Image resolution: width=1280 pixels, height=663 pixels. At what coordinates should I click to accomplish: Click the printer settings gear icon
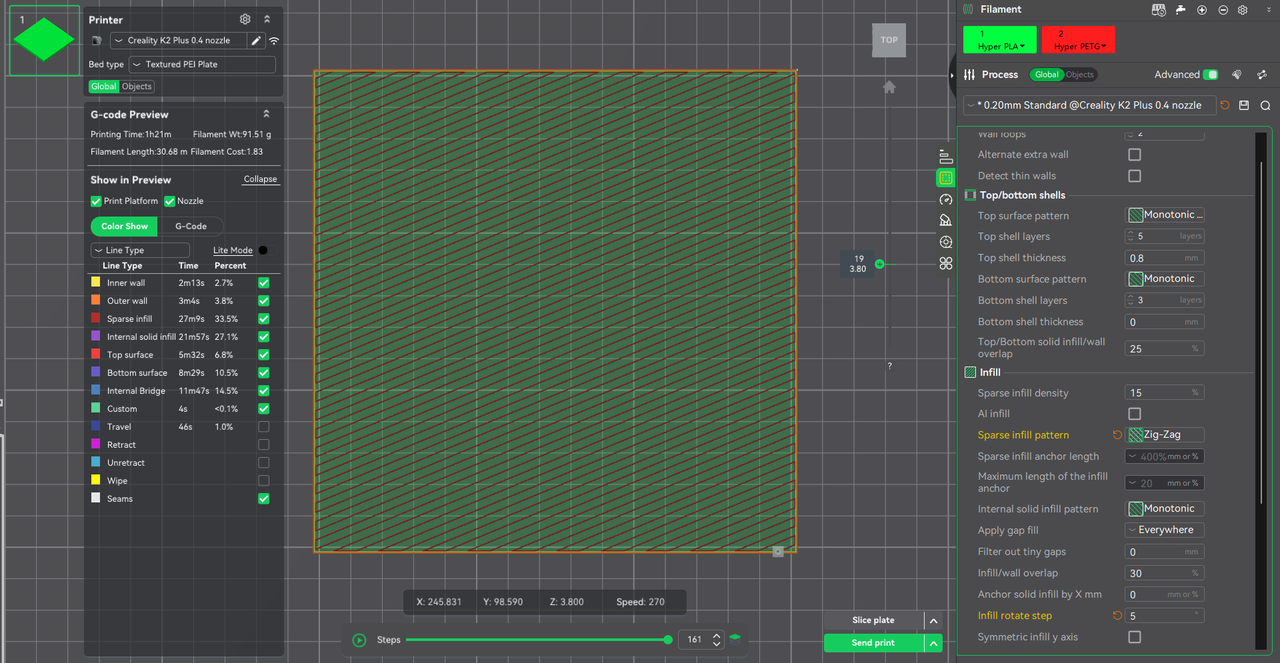coord(245,19)
